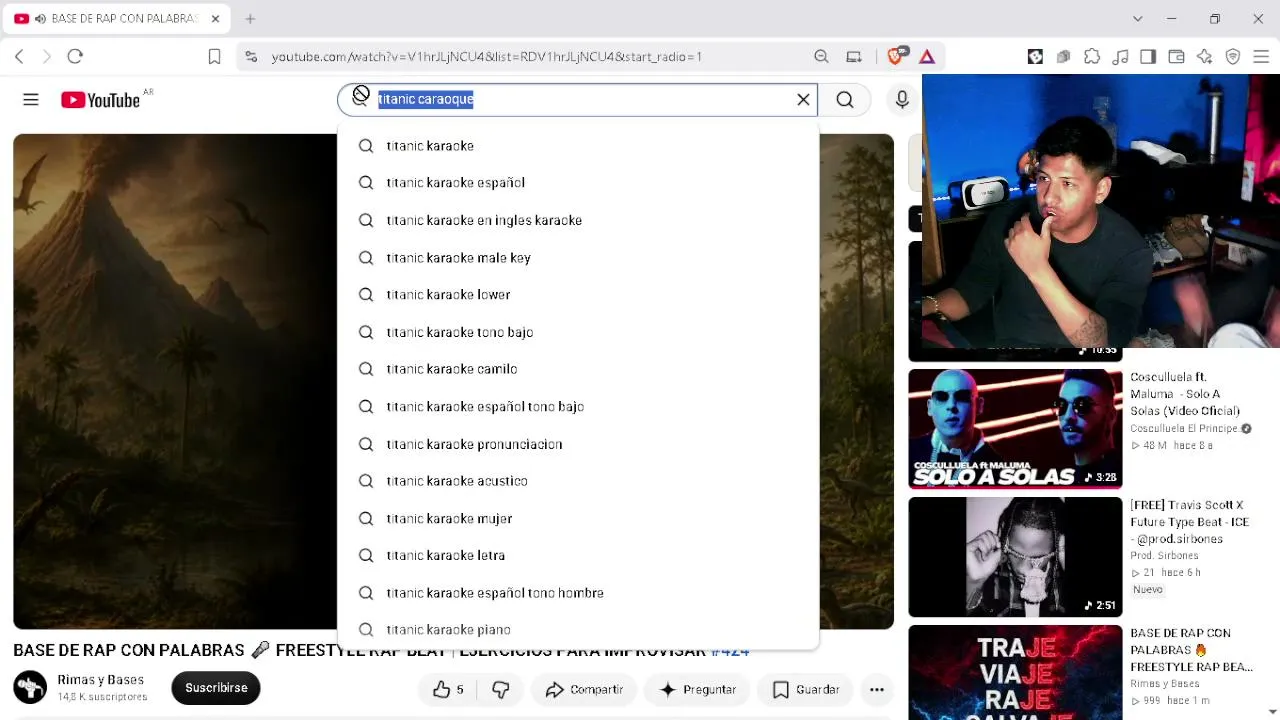The width and height of the screenshot is (1280, 720).
Task: Select "titanic karaoke español tono hombre" suggestion
Action: [x=578, y=593]
